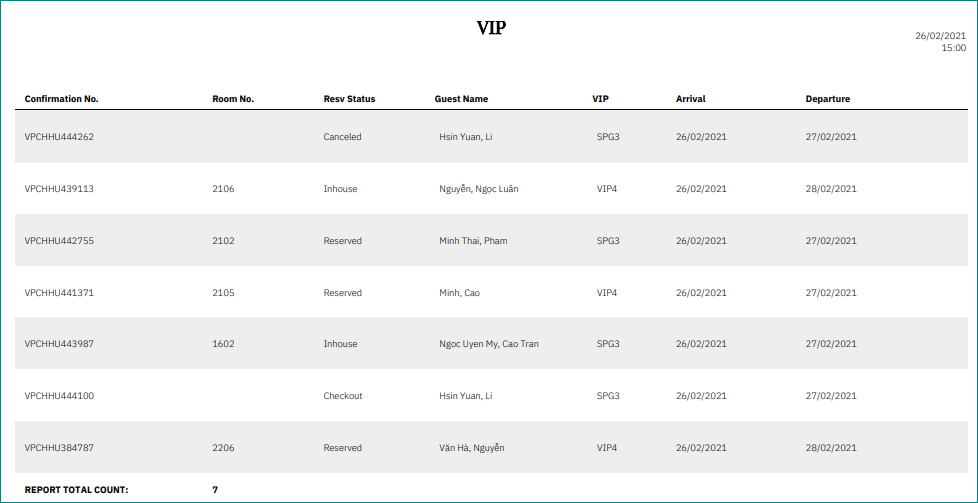This screenshot has height=503, width=978.
Task: Click the Confirmation No. column header
Action: point(61,99)
